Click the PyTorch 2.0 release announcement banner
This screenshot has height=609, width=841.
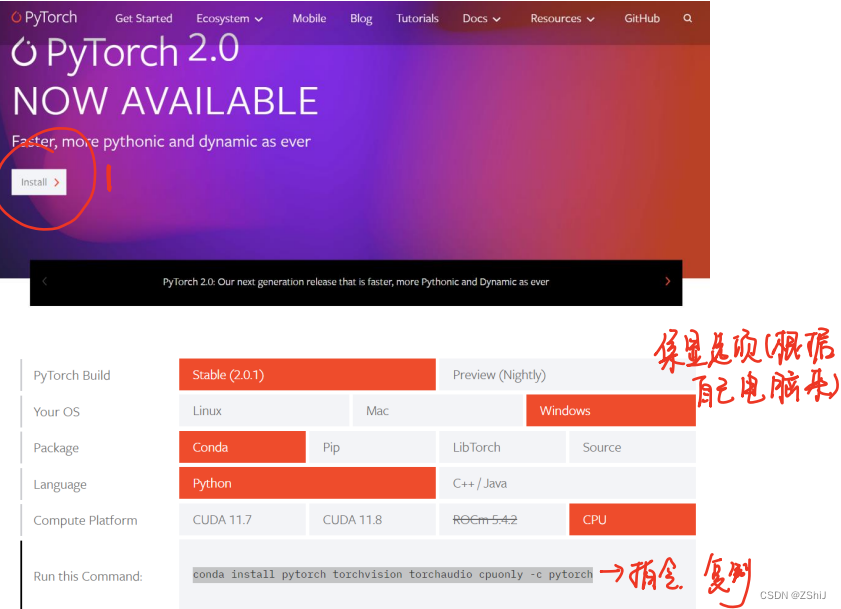[x=355, y=282]
